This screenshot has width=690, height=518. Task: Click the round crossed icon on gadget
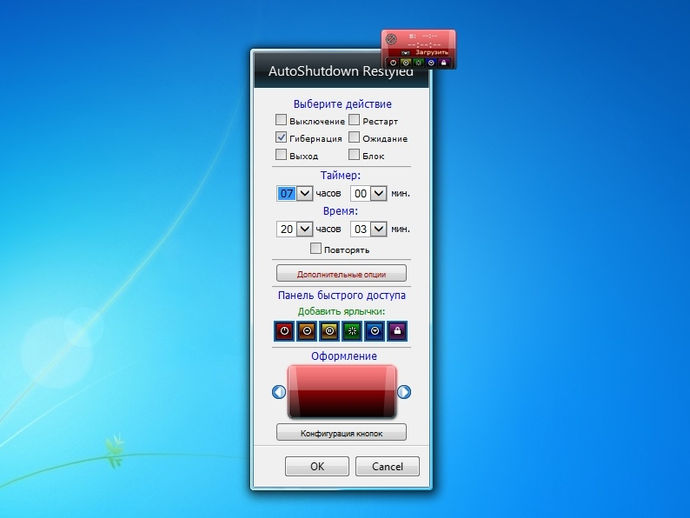click(391, 39)
